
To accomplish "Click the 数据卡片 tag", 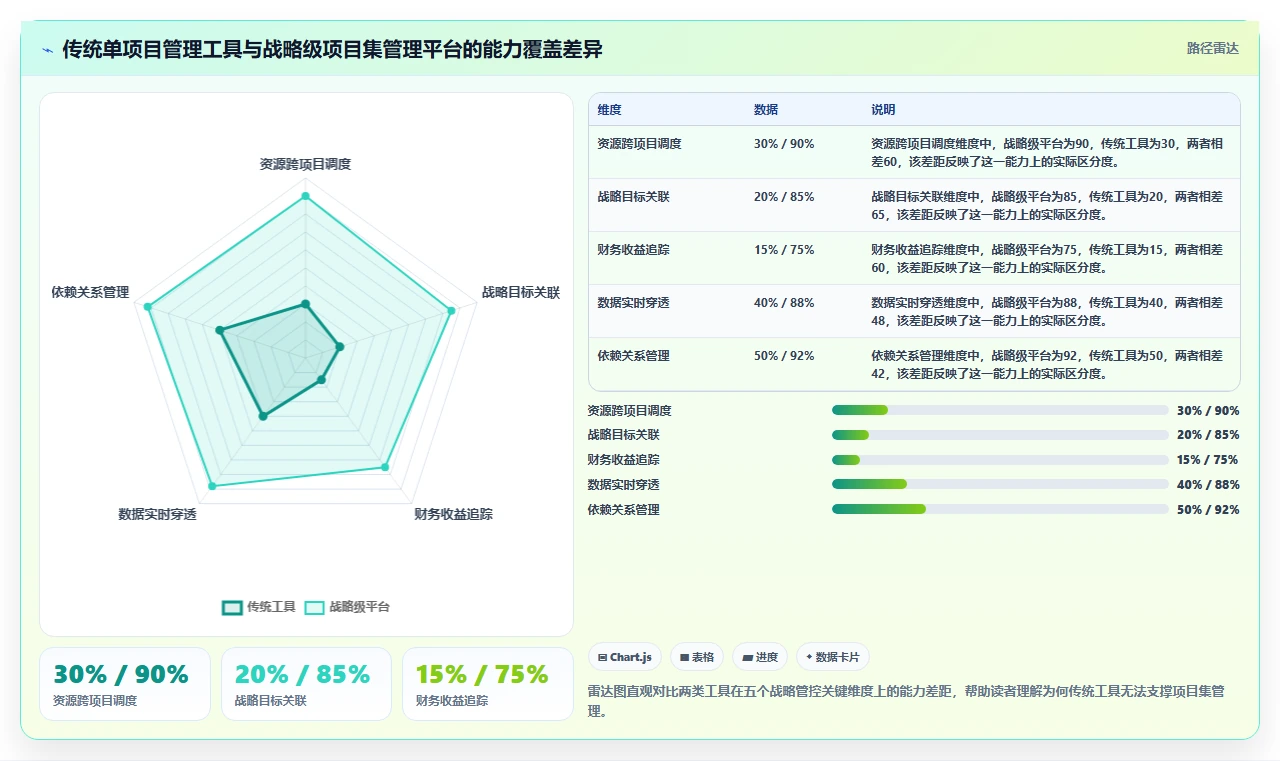I will click(833, 657).
